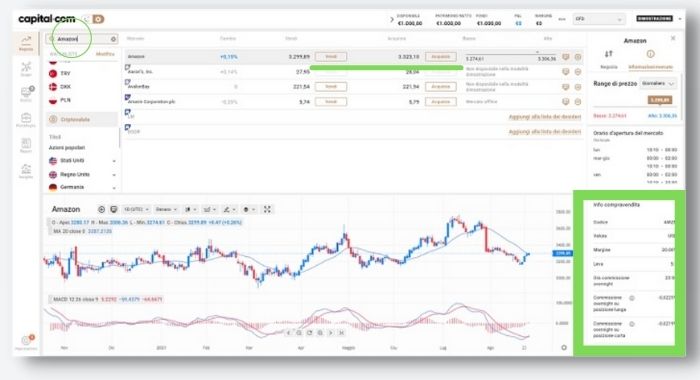The height and width of the screenshot is (380, 700).
Task: Open the Denaro price type dropdown
Action: [x=166, y=209]
